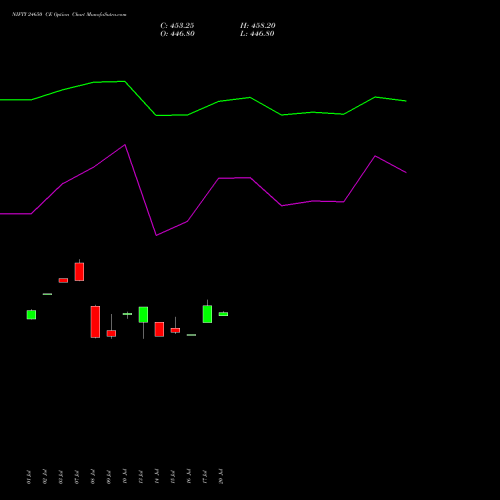Click the highest point of the green line
Screen dimensions: 500x500
(x=124, y=81)
